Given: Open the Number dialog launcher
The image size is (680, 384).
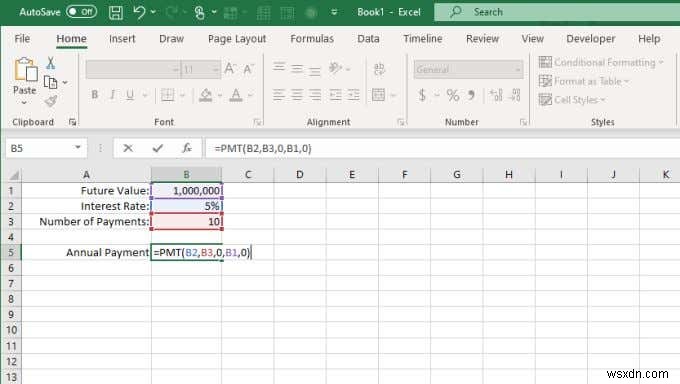Looking at the screenshot, I should tap(523, 122).
